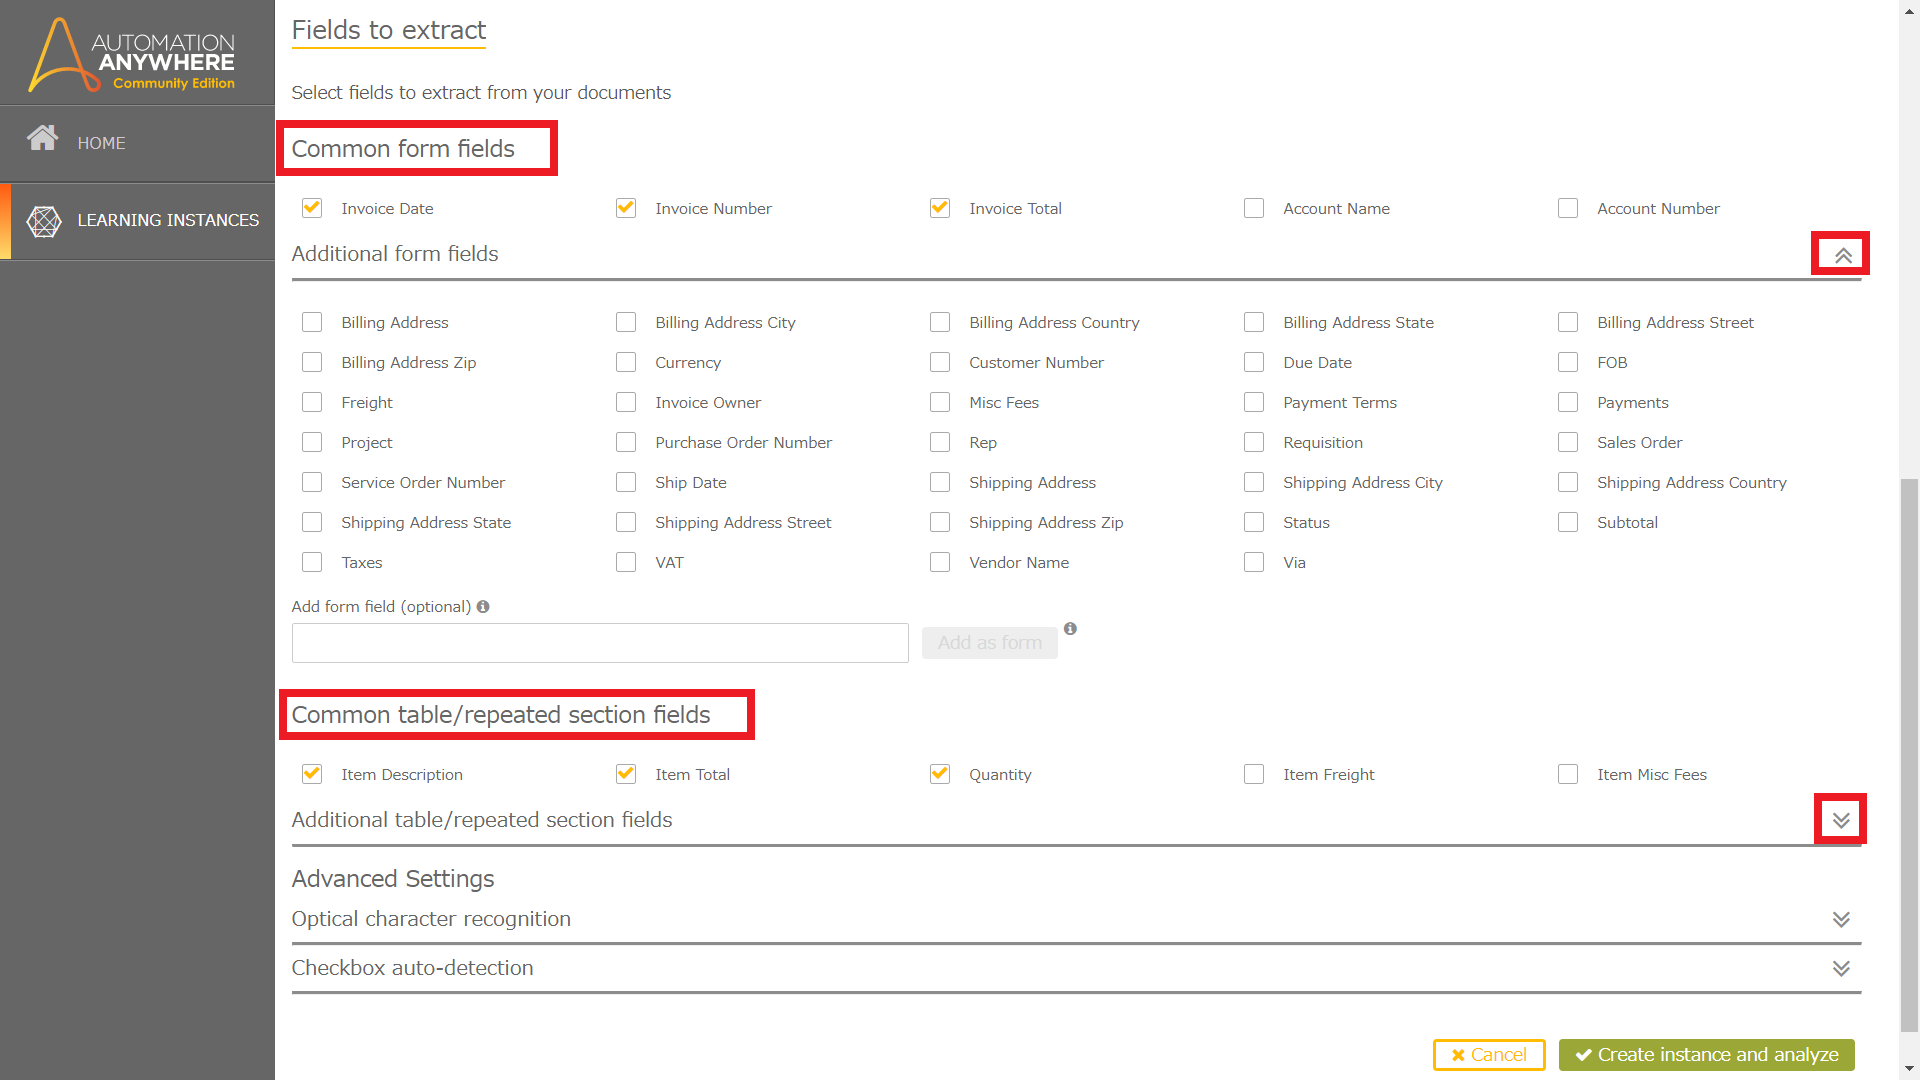
Task: Check the Payment Terms field
Action: [1254, 402]
